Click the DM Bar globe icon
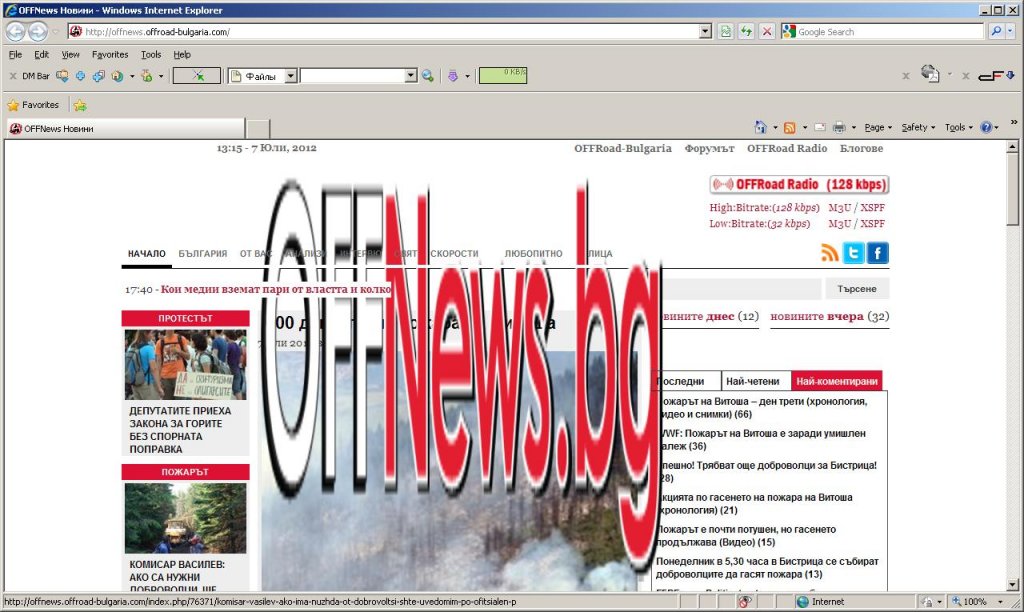1024x612 pixels. tap(117, 76)
